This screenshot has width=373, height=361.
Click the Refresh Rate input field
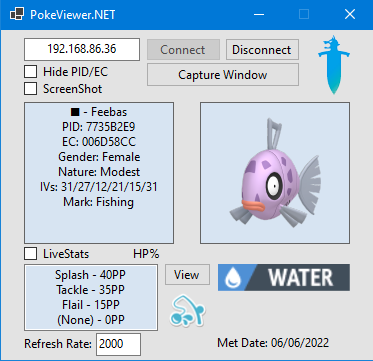click(x=119, y=344)
